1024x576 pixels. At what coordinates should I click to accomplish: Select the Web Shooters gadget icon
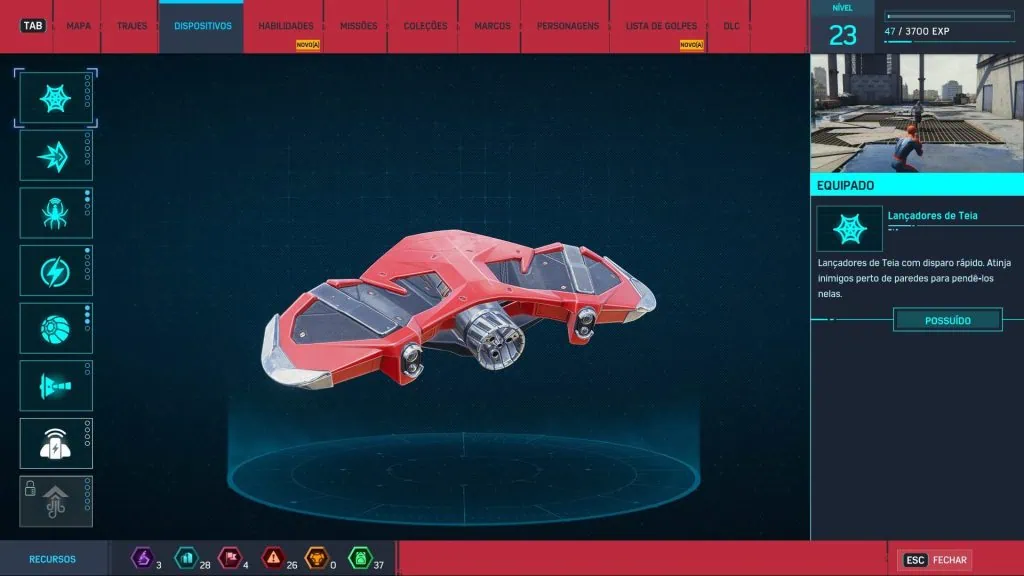(x=56, y=98)
